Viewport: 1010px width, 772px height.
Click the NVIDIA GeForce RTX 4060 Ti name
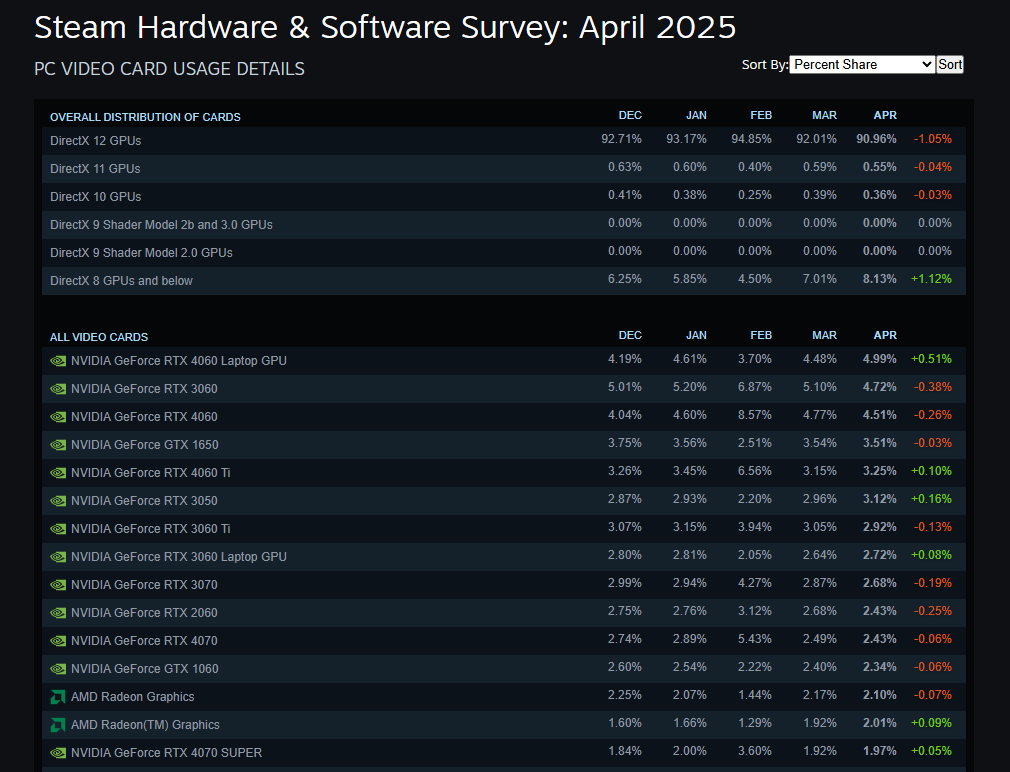151,473
